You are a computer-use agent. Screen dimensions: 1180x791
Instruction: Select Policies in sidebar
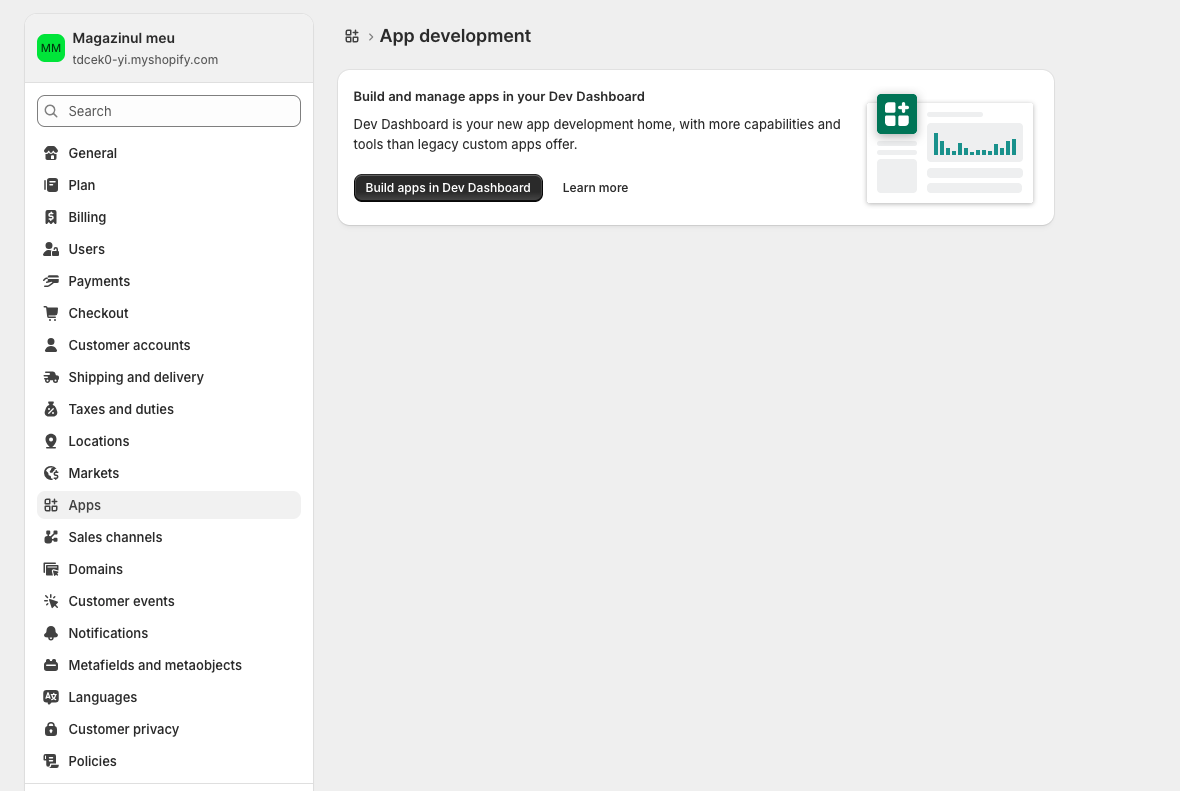[x=169, y=761]
